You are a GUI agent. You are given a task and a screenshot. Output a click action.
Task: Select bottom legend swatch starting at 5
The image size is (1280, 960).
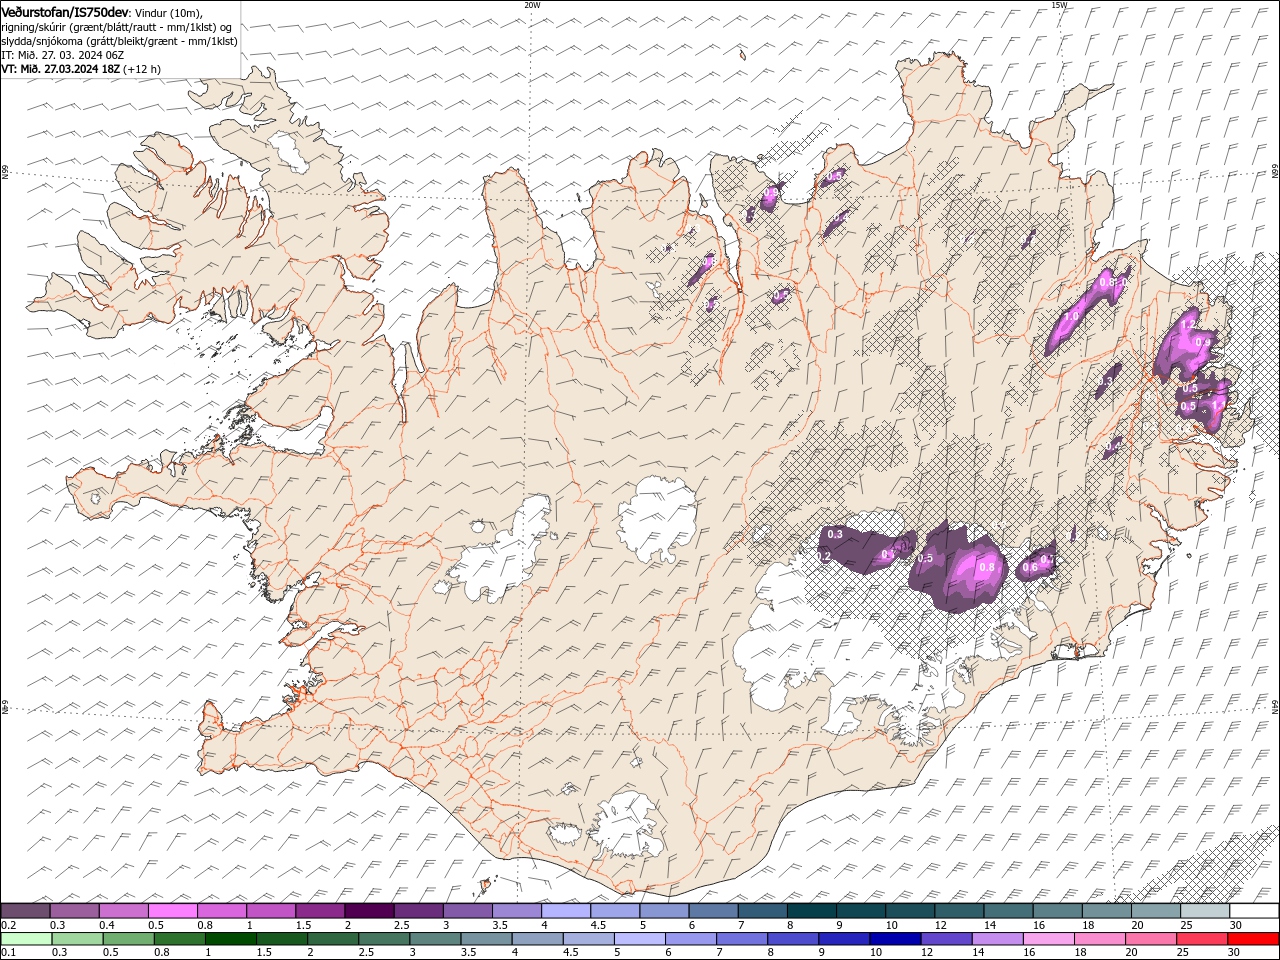[640, 938]
